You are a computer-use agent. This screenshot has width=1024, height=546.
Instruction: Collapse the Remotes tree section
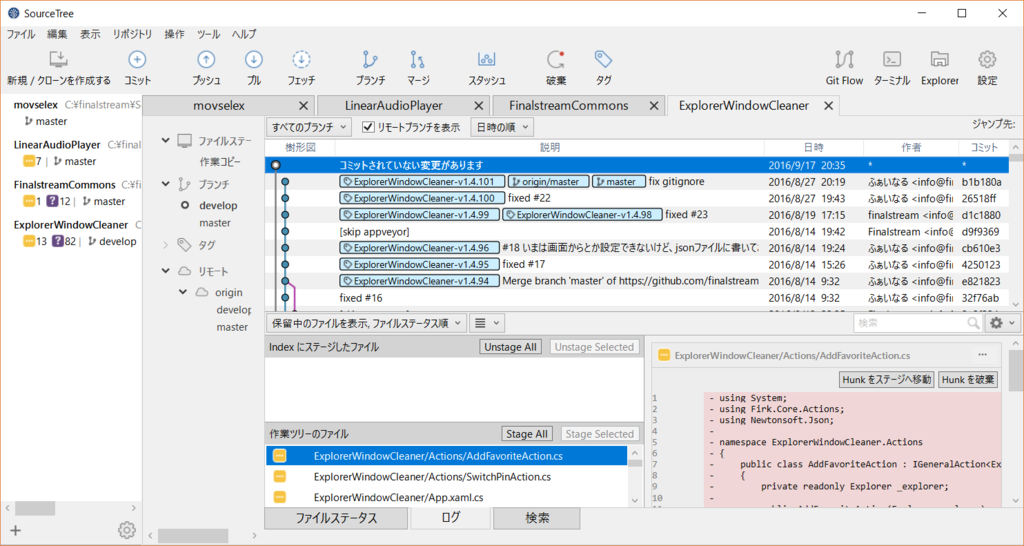(166, 270)
